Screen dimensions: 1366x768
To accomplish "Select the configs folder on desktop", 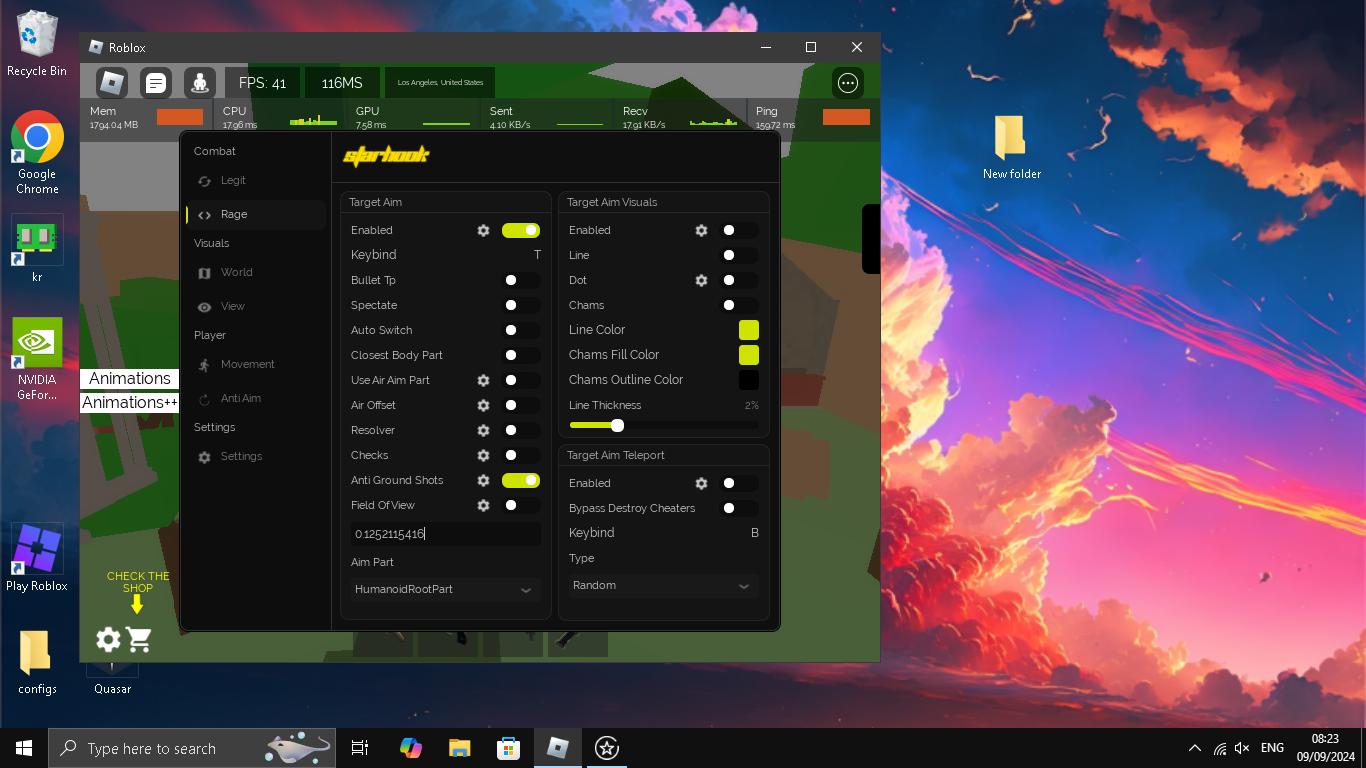I will point(37,661).
